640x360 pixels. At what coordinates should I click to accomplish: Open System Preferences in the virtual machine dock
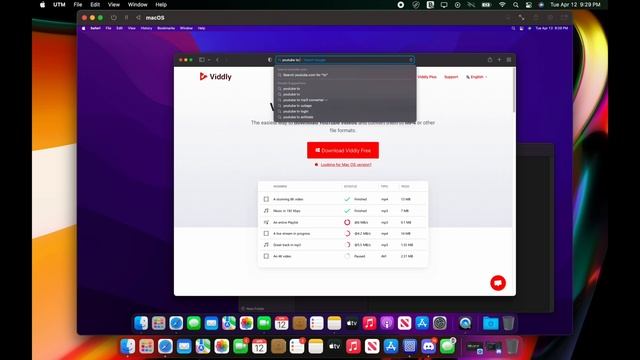(x=440, y=323)
